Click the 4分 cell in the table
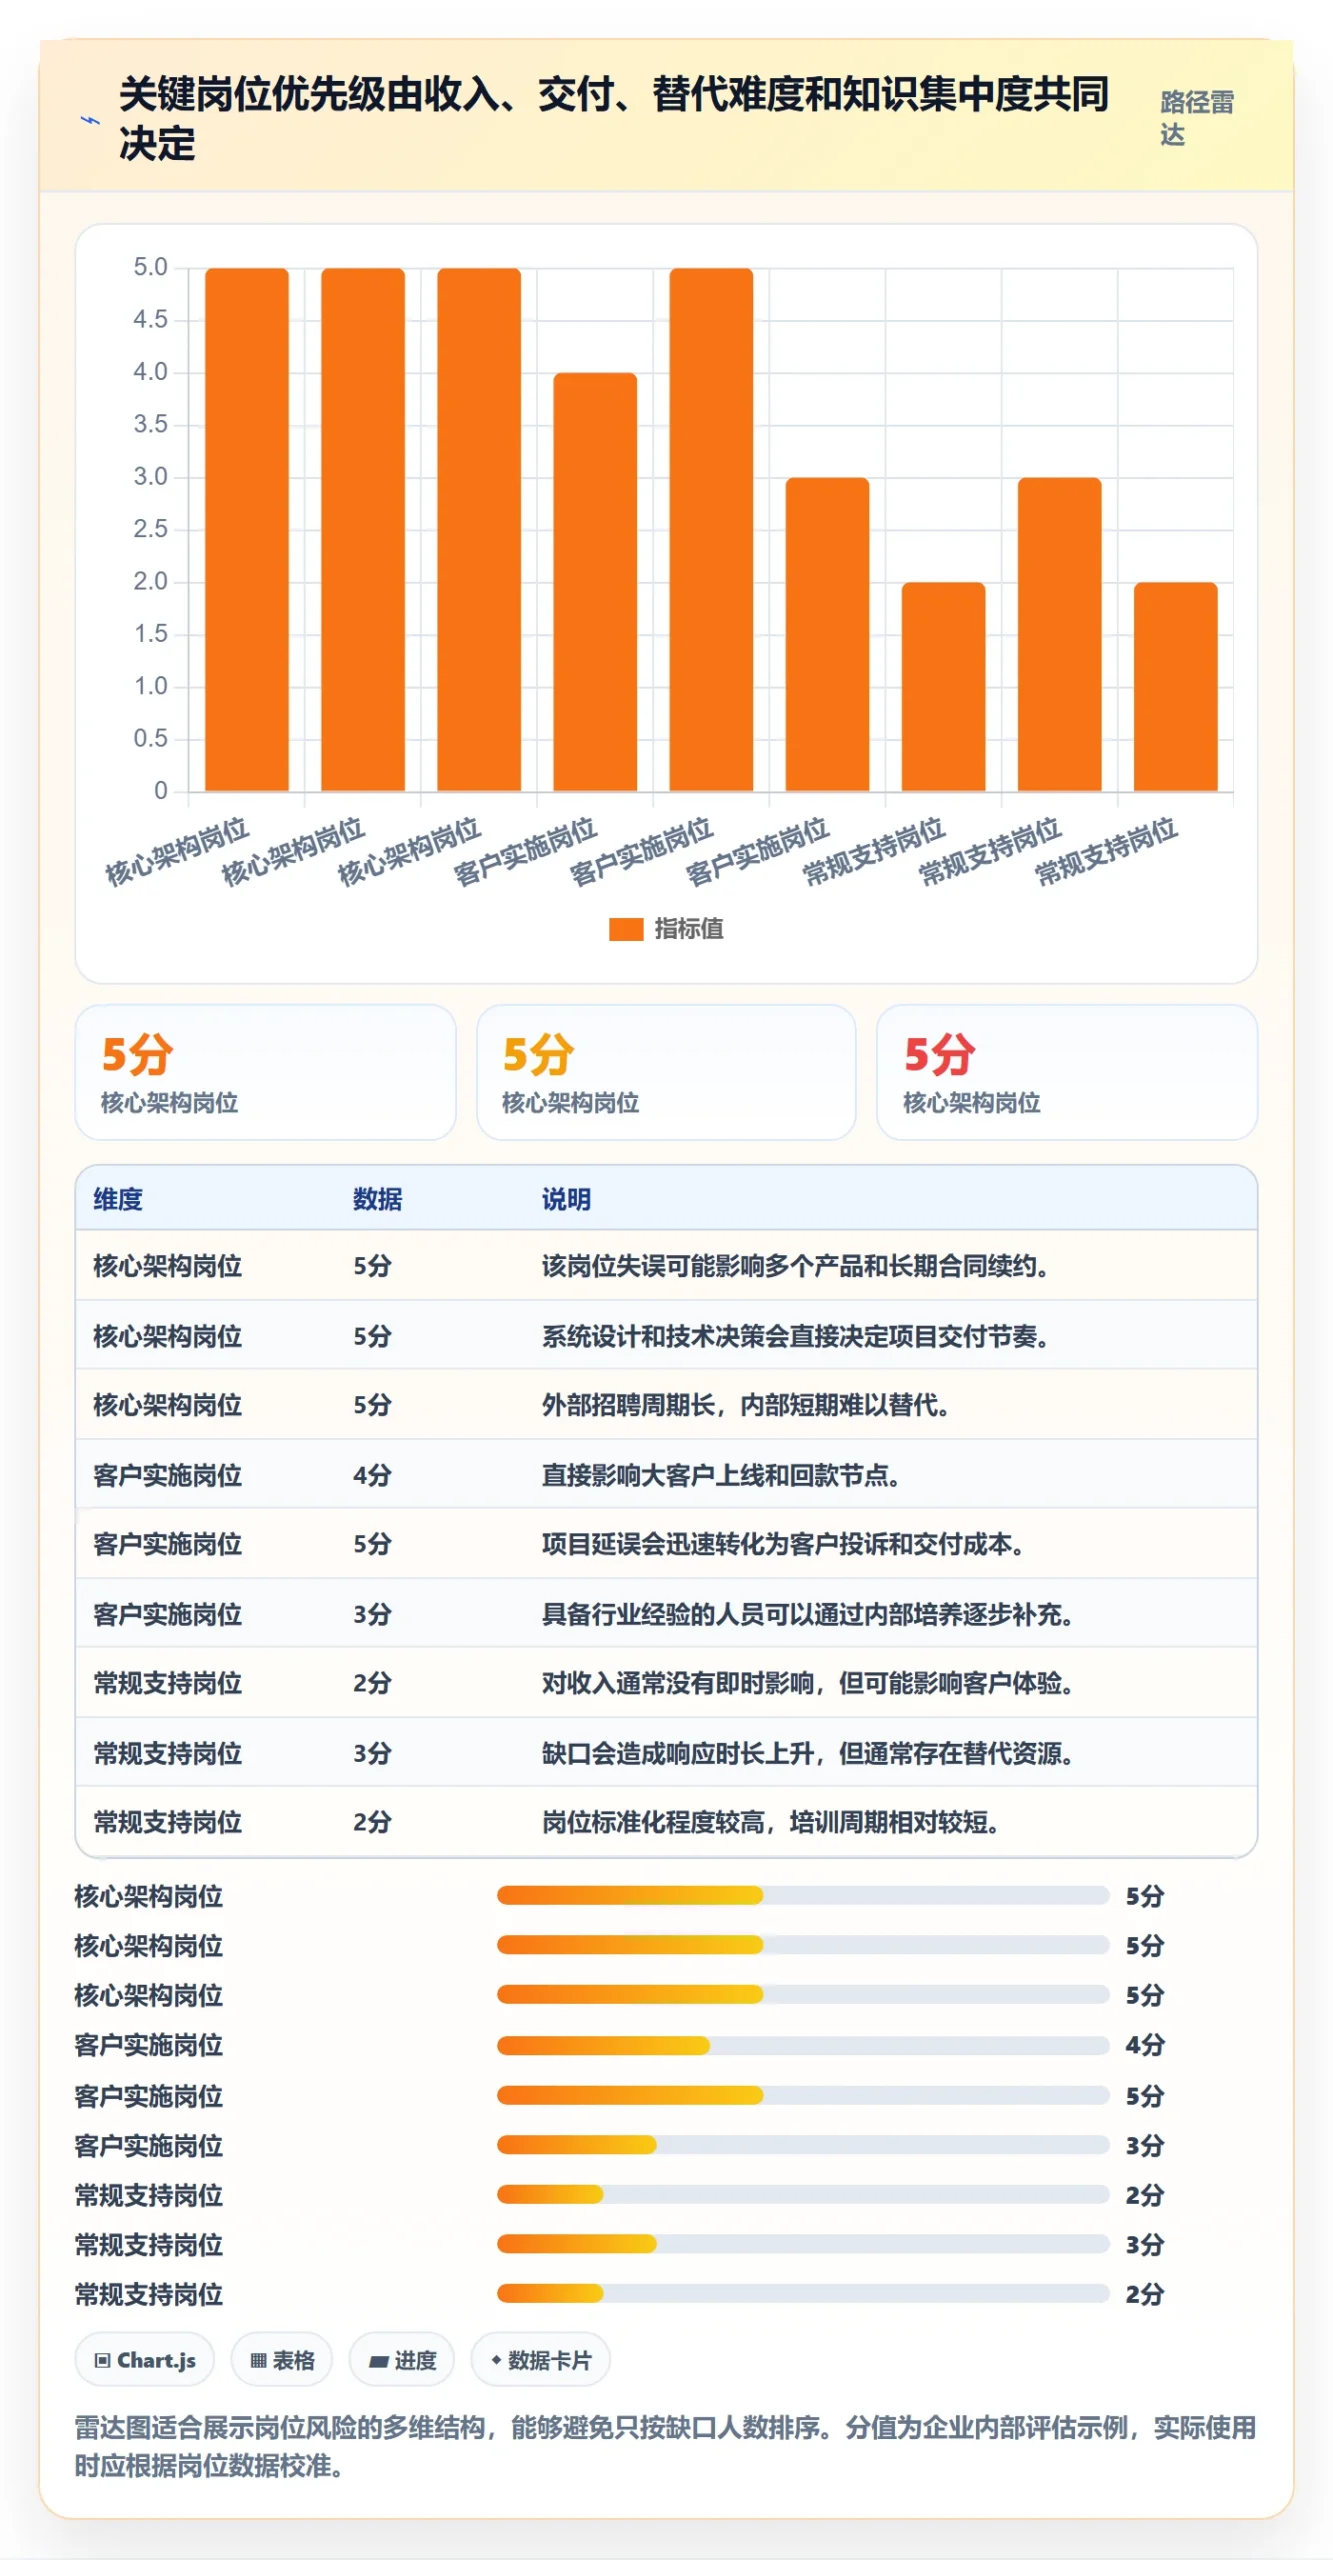1333x2560 pixels. pyautogui.click(x=372, y=1475)
